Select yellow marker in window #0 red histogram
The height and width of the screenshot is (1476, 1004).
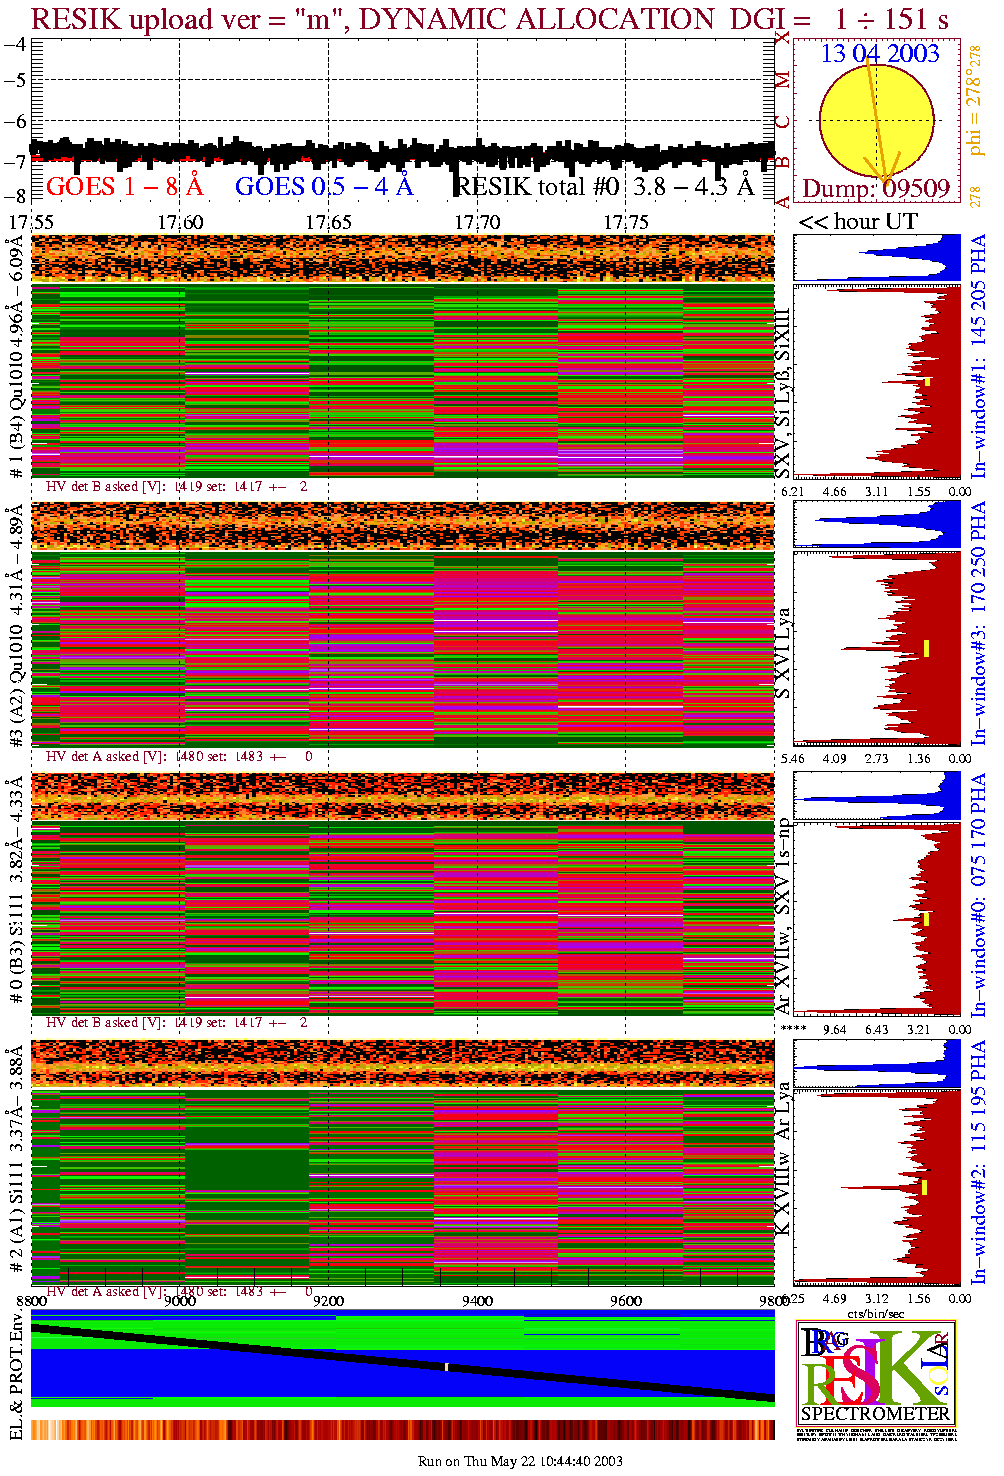coord(927,918)
